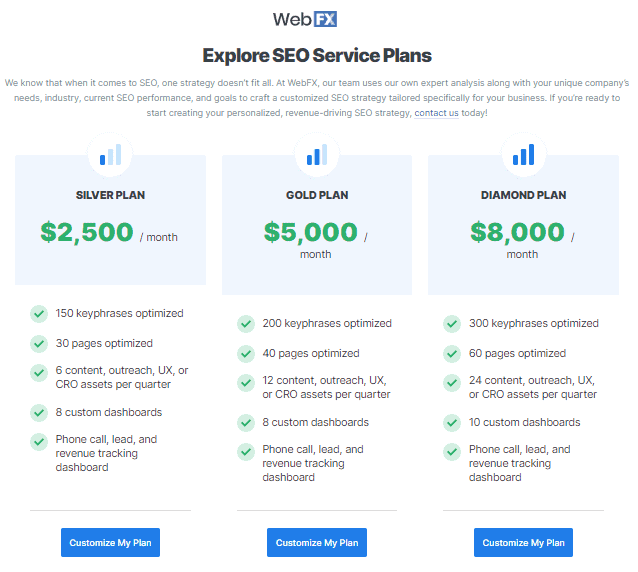Click the checkmark beside 24 content, outreach assets
The width and height of the screenshot is (638, 572).
(452, 382)
